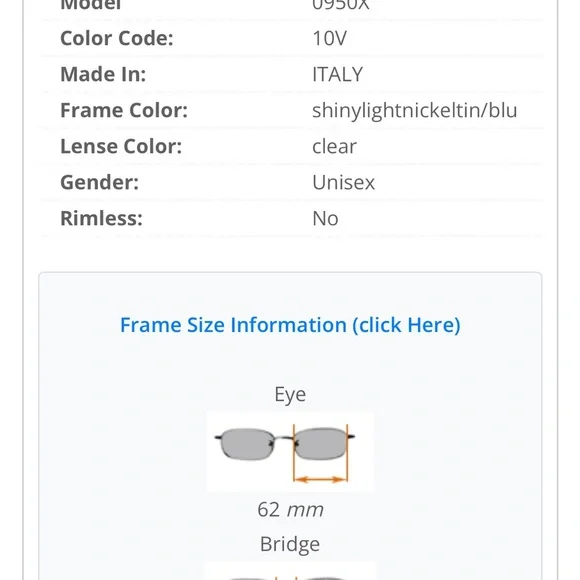580x580 pixels.
Task: Click the Unisex gender value
Action: pyautogui.click(x=344, y=182)
